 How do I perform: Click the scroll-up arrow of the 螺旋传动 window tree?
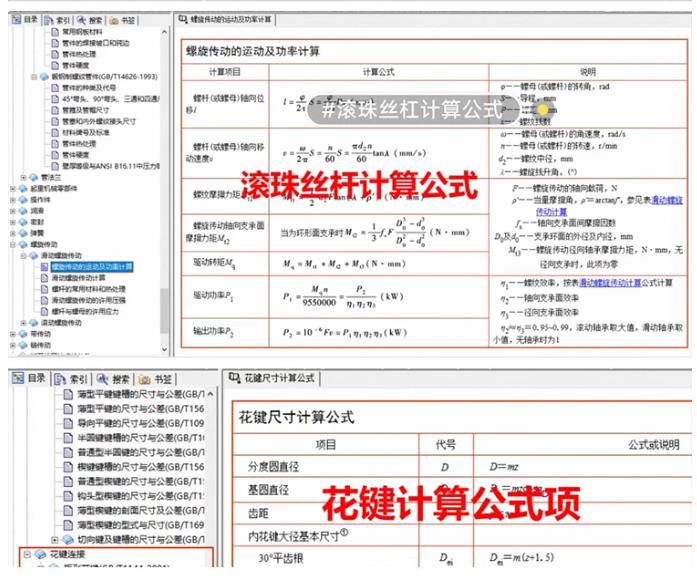[x=164, y=32]
